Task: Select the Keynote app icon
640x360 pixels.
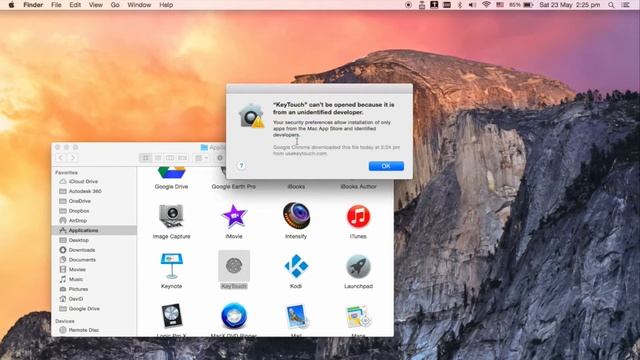Action: click(171, 266)
